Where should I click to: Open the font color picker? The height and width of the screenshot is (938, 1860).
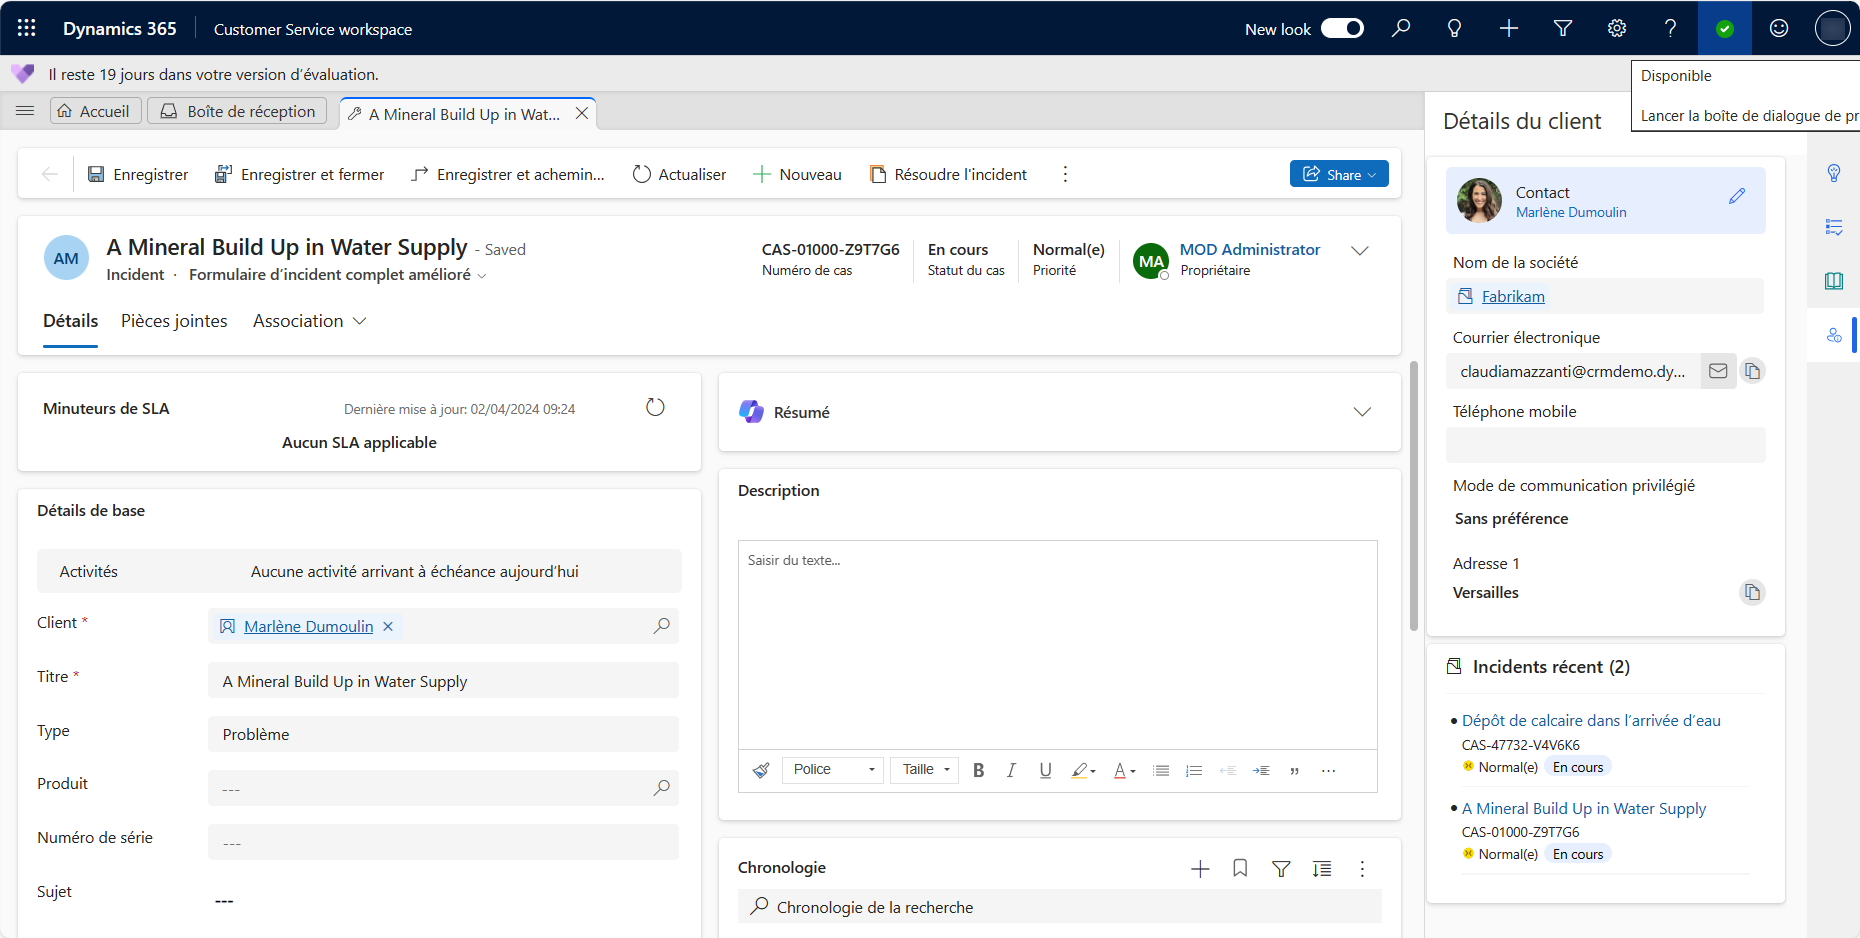pyautogui.click(x=1125, y=770)
